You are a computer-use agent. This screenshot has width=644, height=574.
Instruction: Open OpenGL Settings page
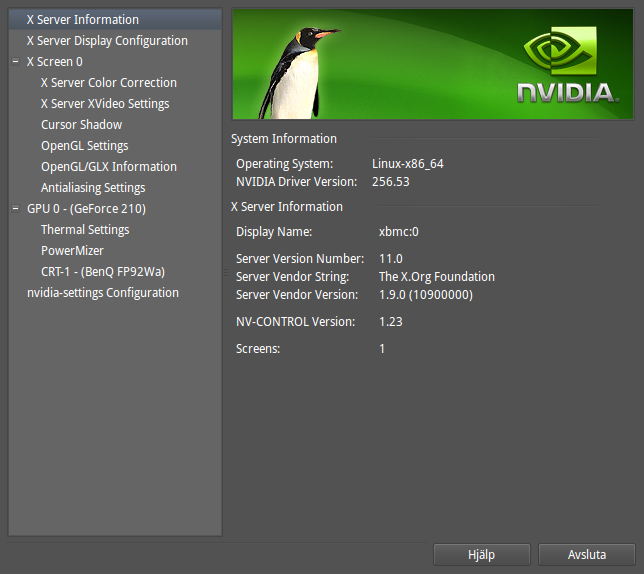[x=85, y=146]
